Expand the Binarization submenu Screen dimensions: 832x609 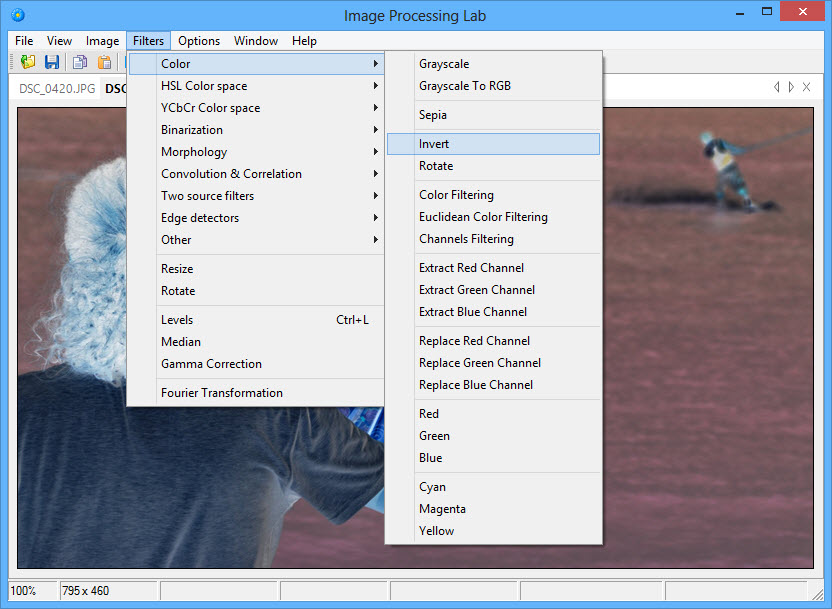click(256, 130)
